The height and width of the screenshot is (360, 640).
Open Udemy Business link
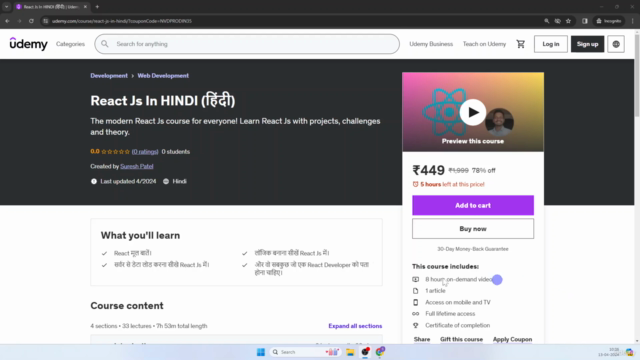click(431, 44)
